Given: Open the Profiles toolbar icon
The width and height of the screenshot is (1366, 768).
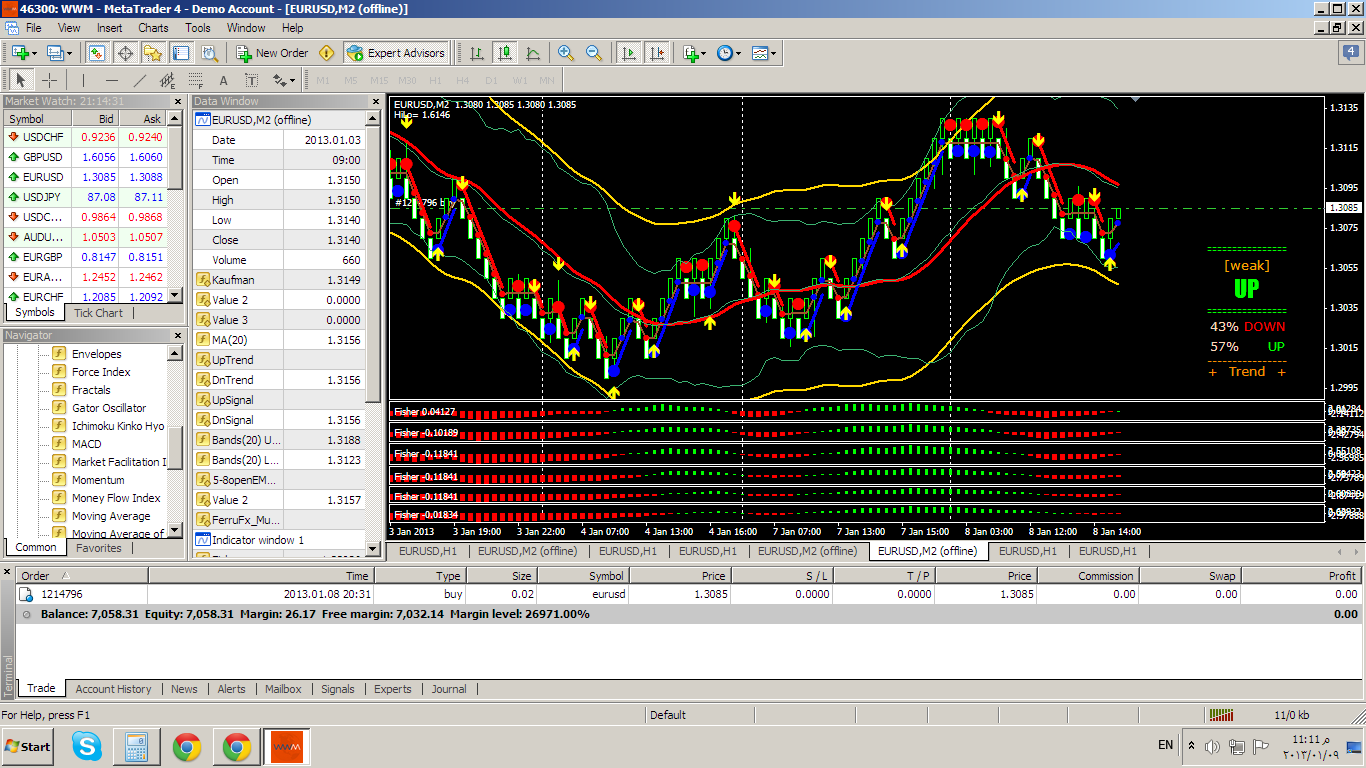Looking at the screenshot, I should pyautogui.click(x=58, y=53).
